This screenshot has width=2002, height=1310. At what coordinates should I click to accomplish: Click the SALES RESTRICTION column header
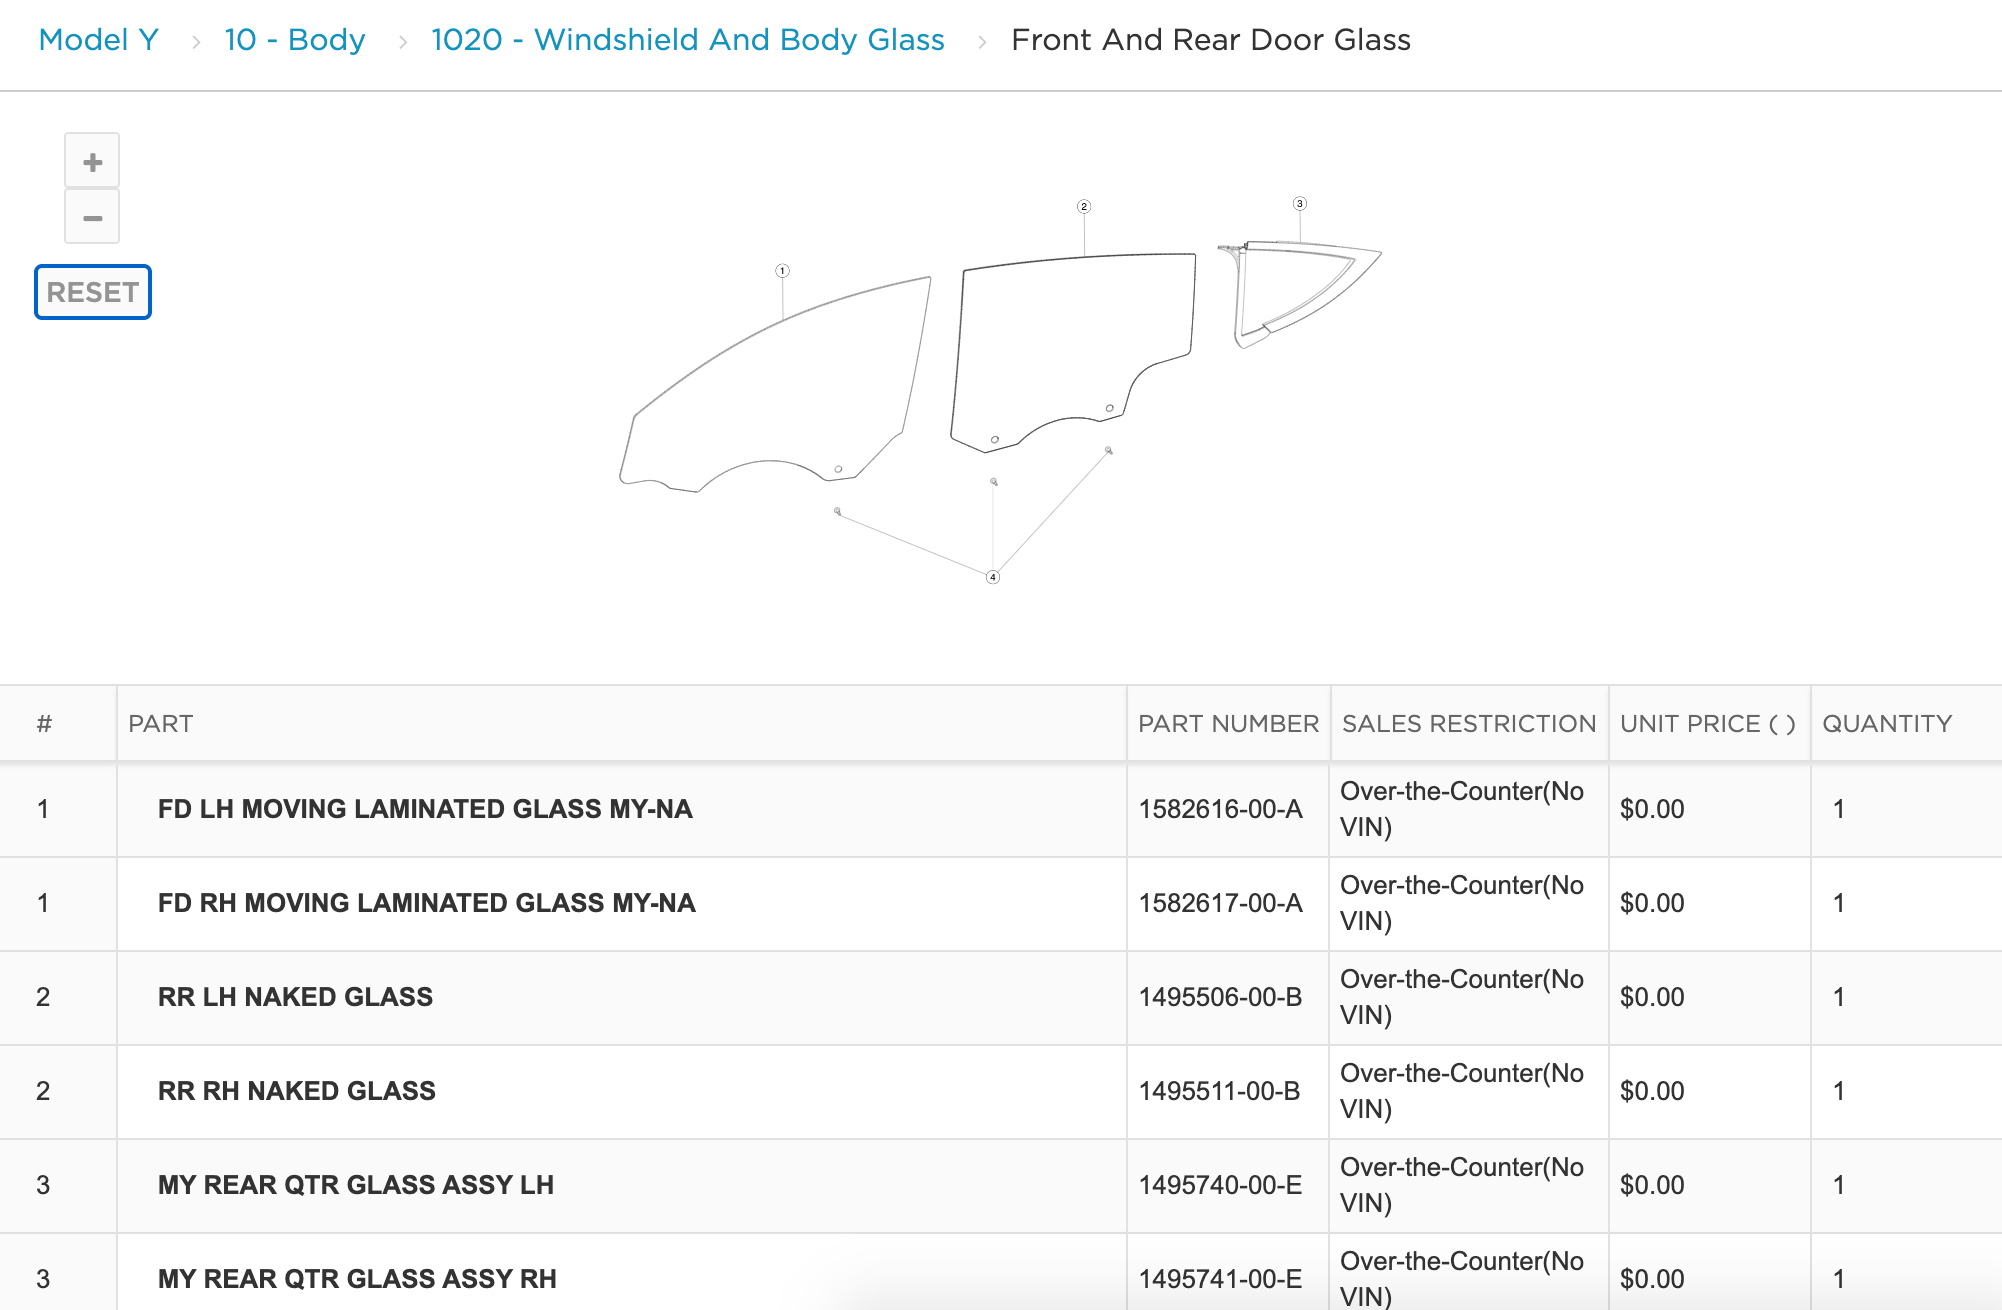1468,724
